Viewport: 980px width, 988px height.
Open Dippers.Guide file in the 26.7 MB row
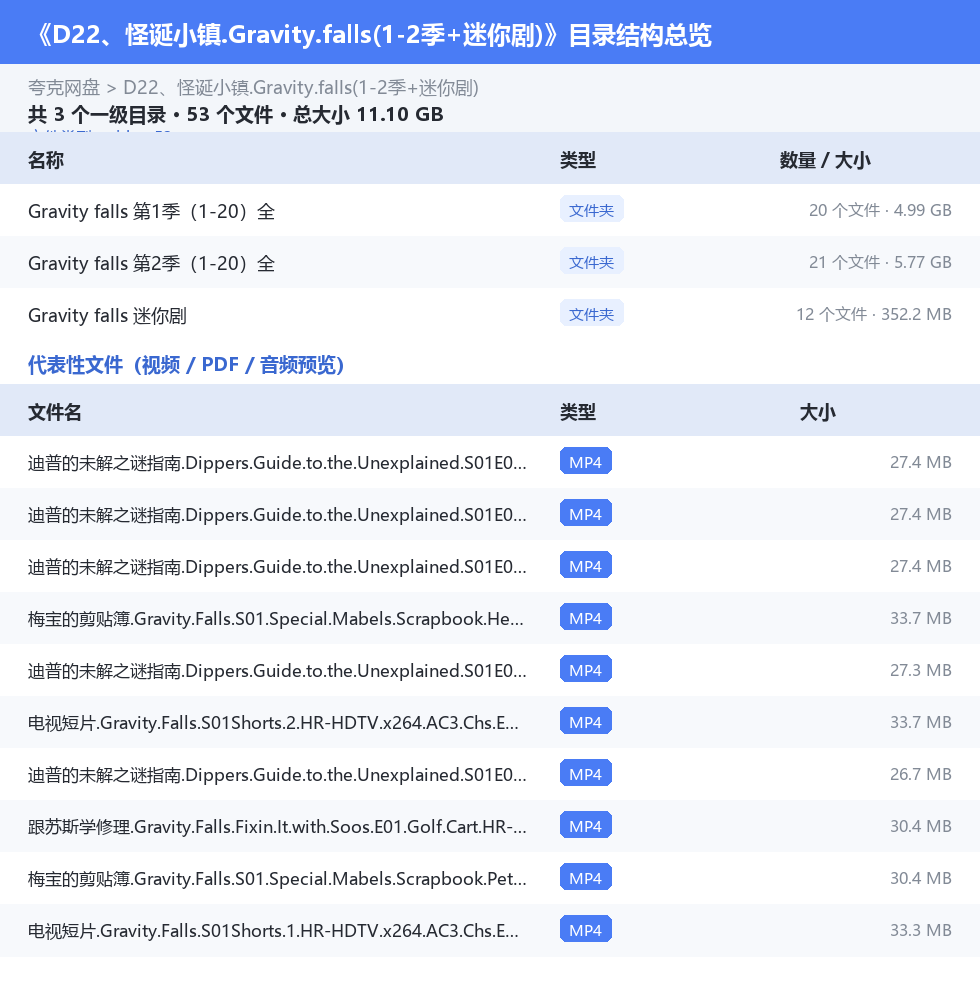(x=277, y=775)
